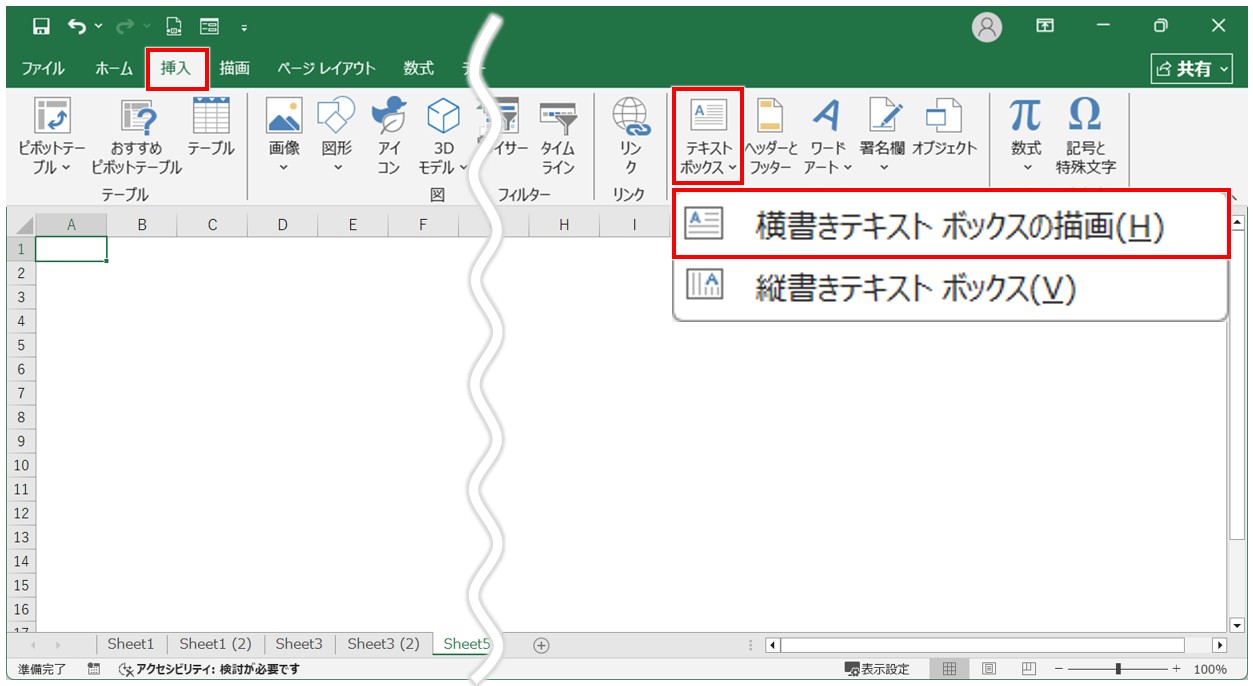Insert a タイムライン filter
This screenshot has height=686, width=1253.
tap(558, 136)
